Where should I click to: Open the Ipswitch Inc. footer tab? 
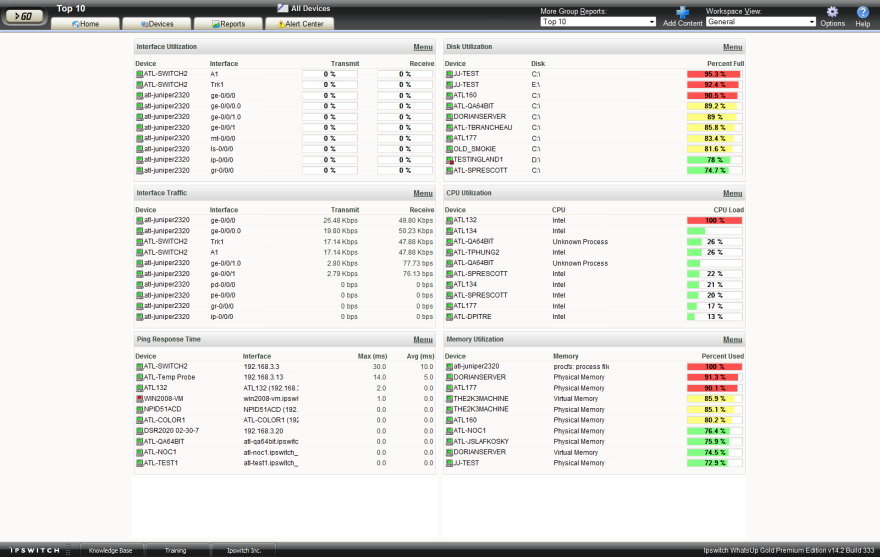[x=244, y=550]
